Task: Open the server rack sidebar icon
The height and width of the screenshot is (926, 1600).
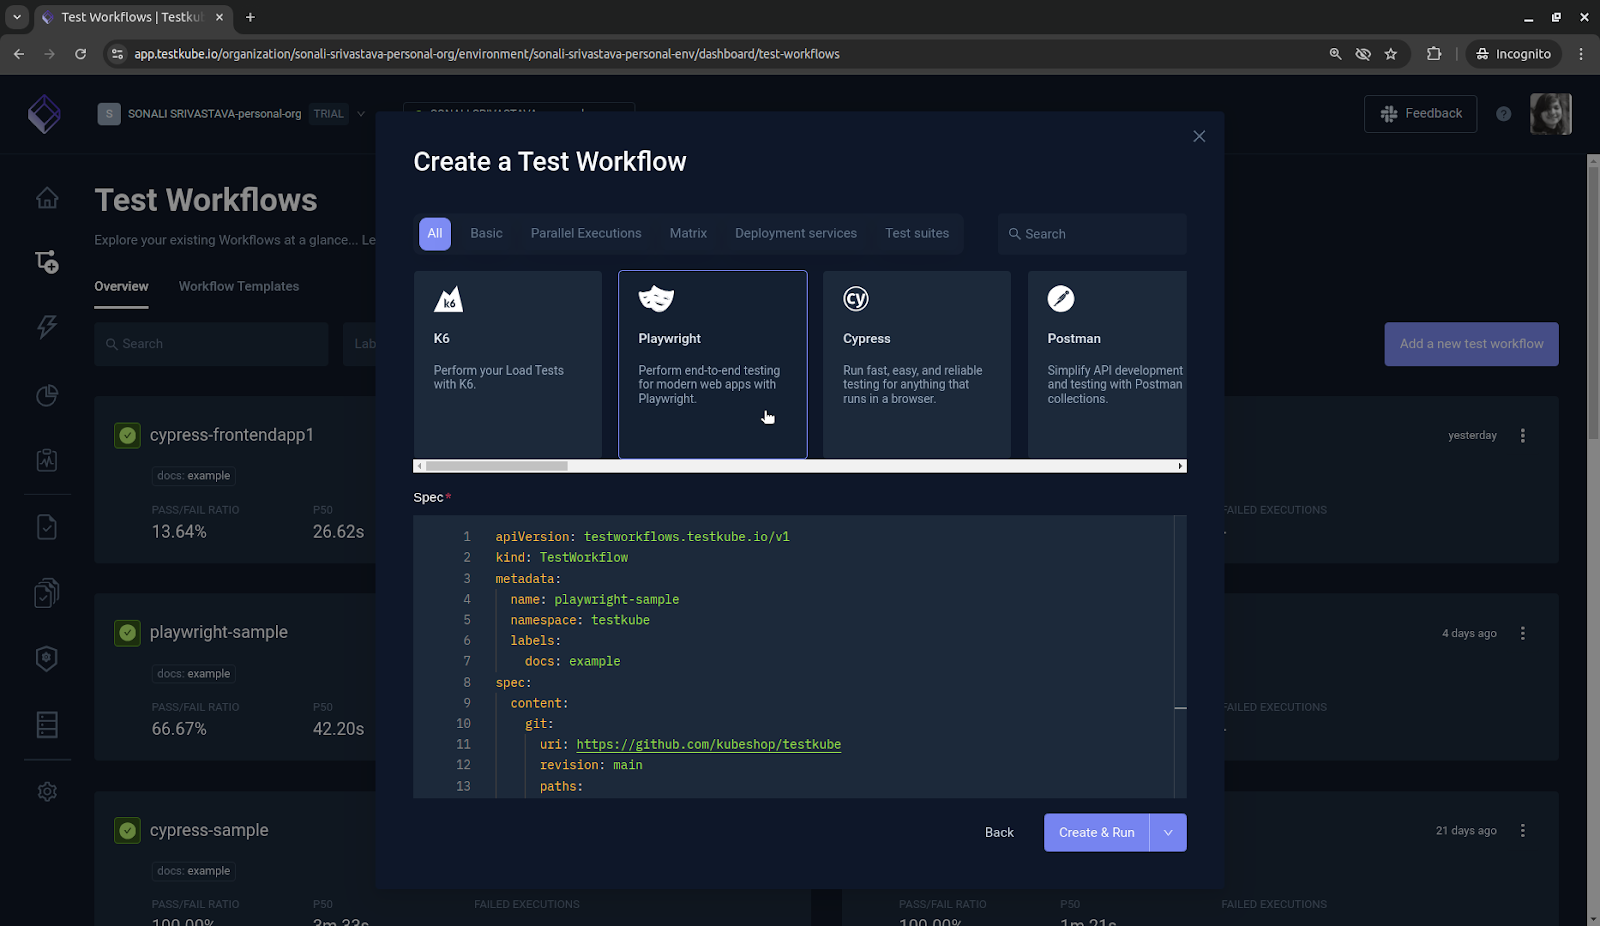Action: click(47, 724)
